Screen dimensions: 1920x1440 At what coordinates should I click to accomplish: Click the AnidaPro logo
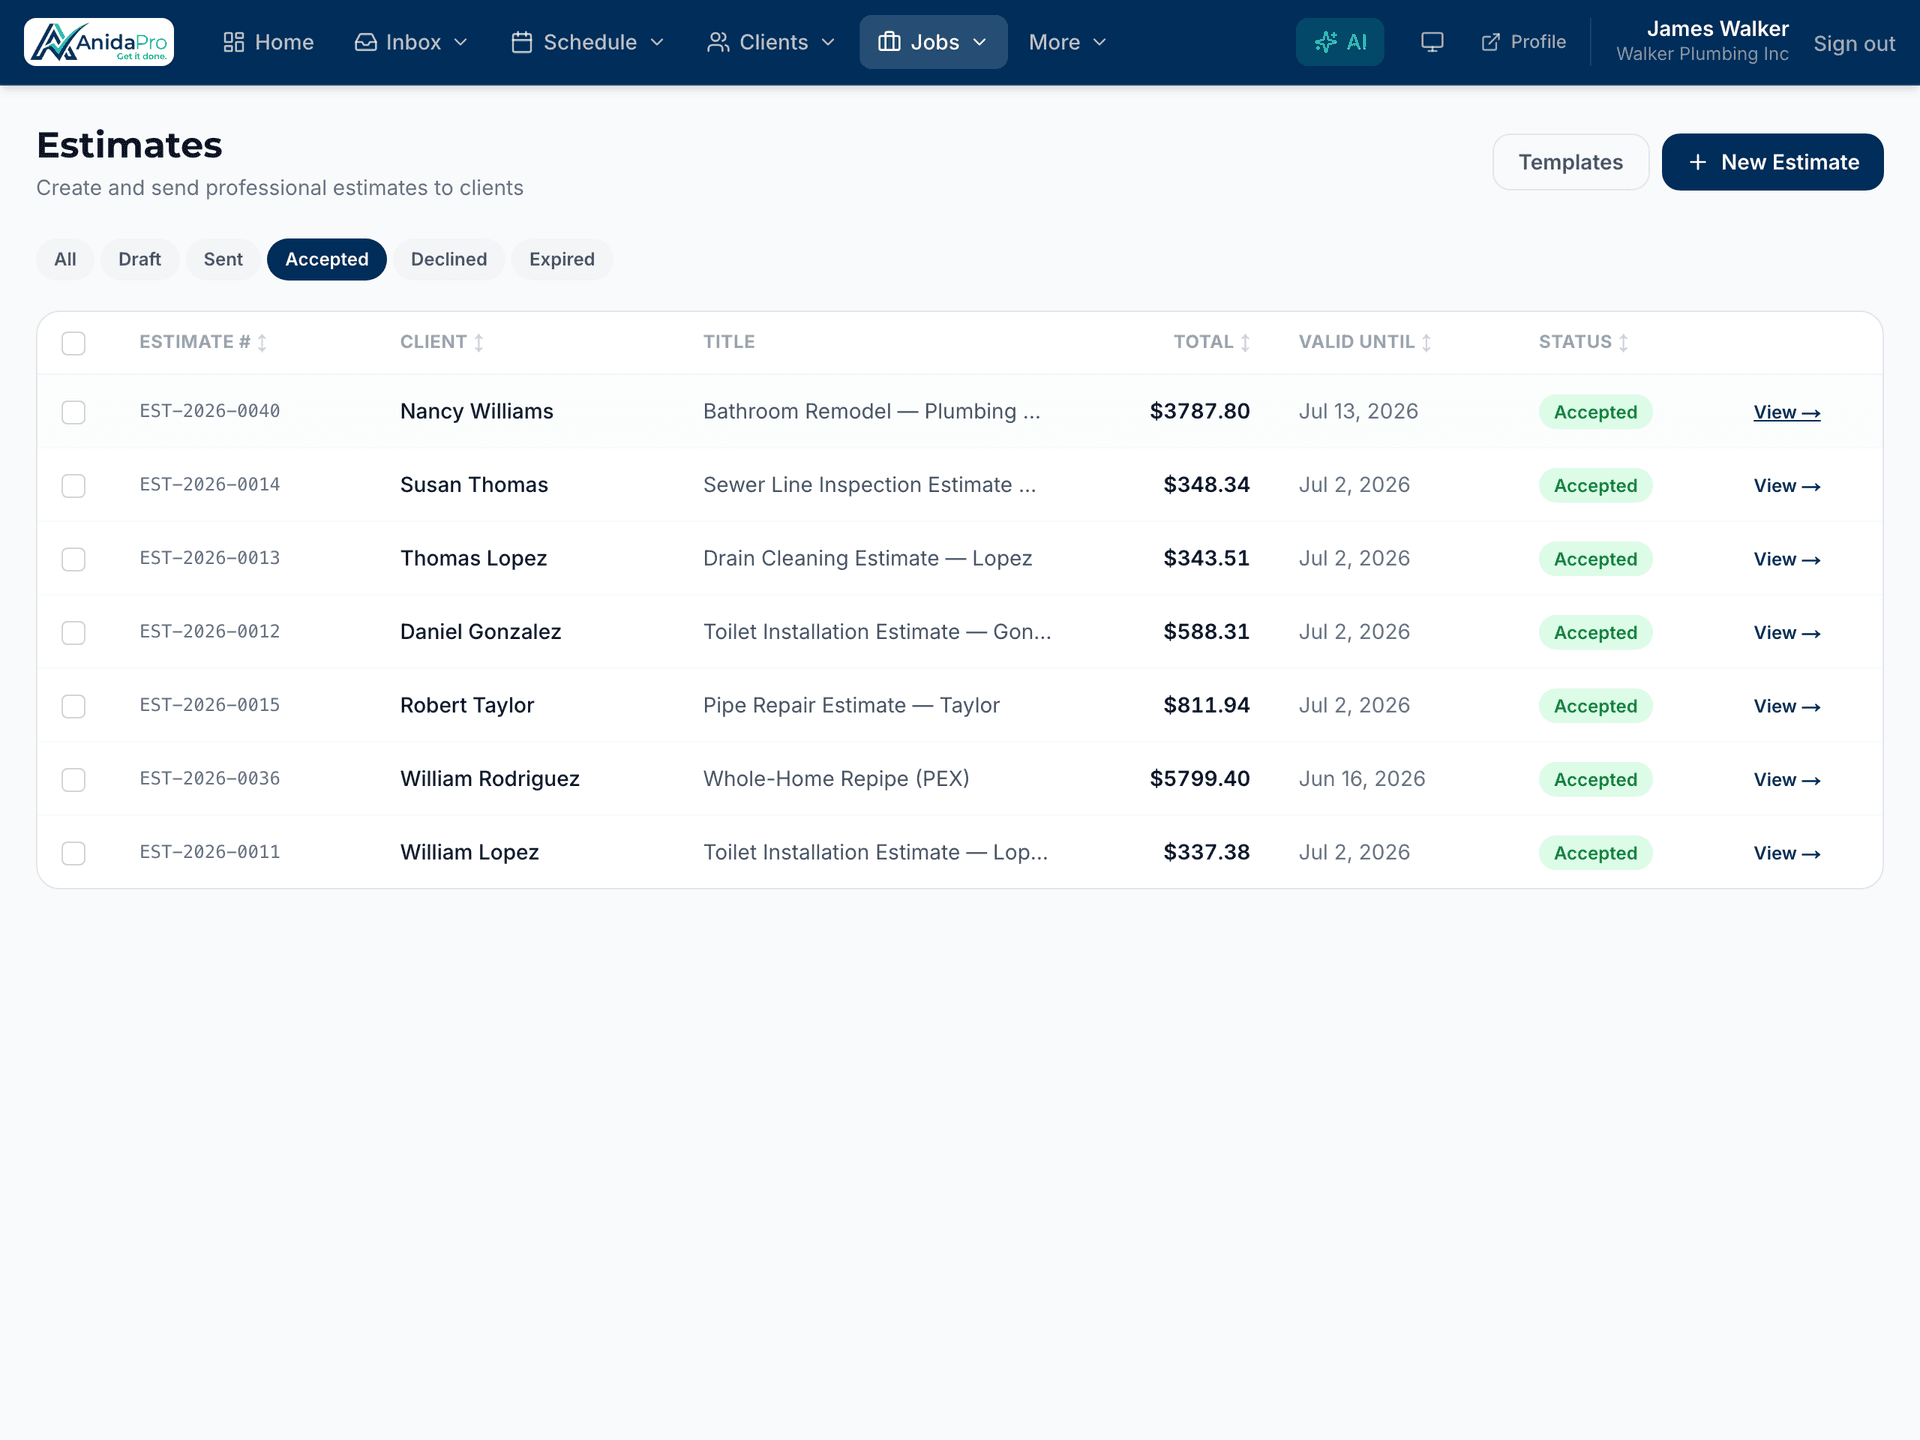(99, 42)
